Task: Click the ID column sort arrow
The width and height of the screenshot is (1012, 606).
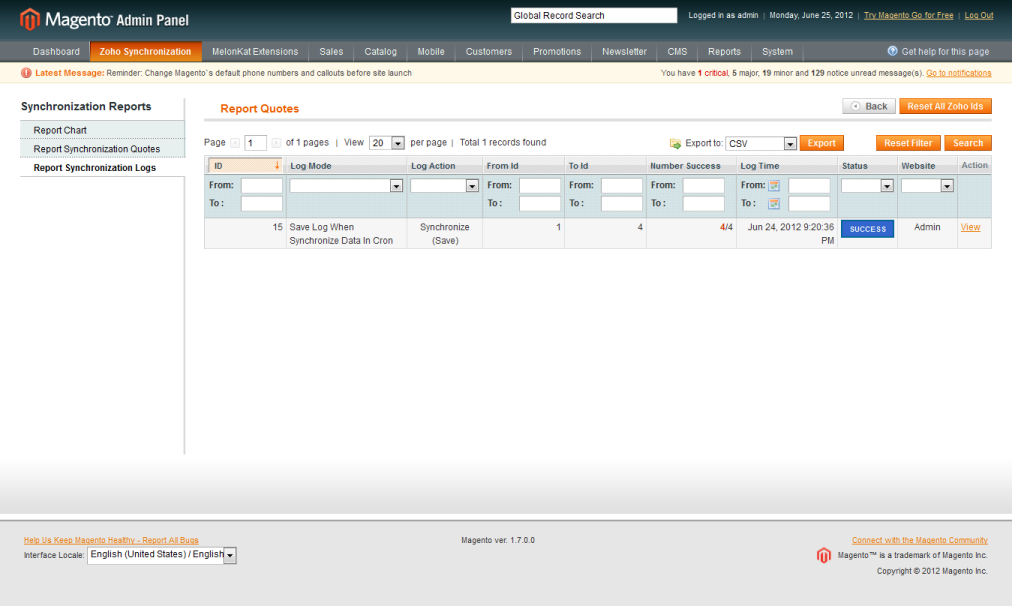Action: [x=277, y=166]
